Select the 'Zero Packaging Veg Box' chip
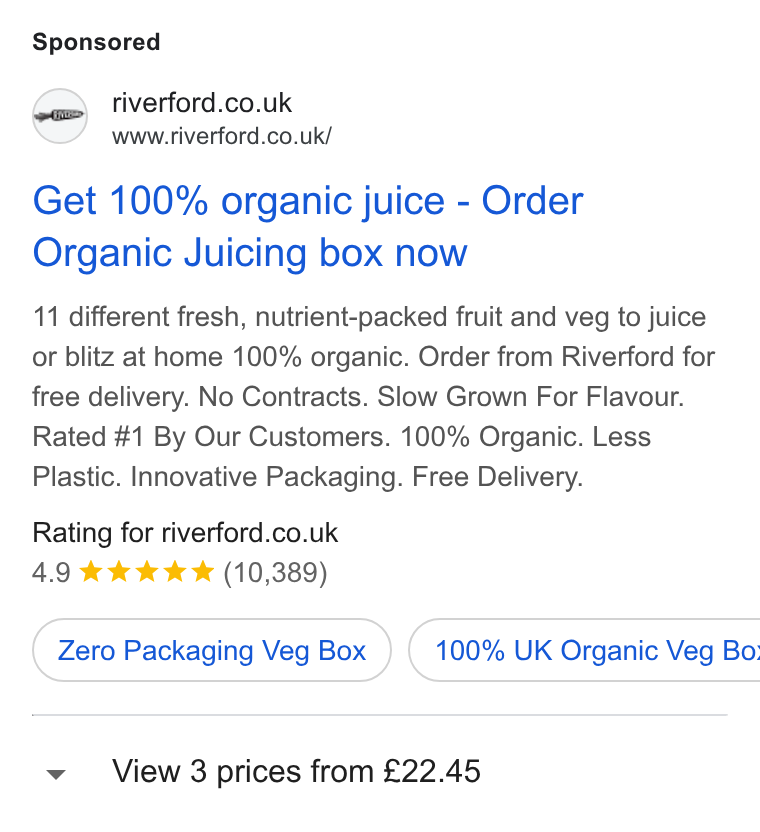 tap(212, 650)
